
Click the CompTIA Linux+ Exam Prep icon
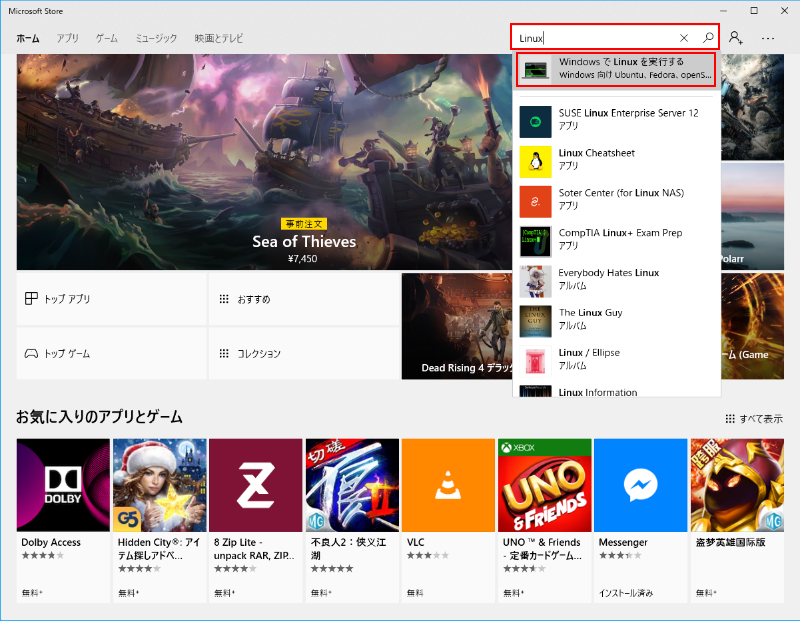point(535,241)
